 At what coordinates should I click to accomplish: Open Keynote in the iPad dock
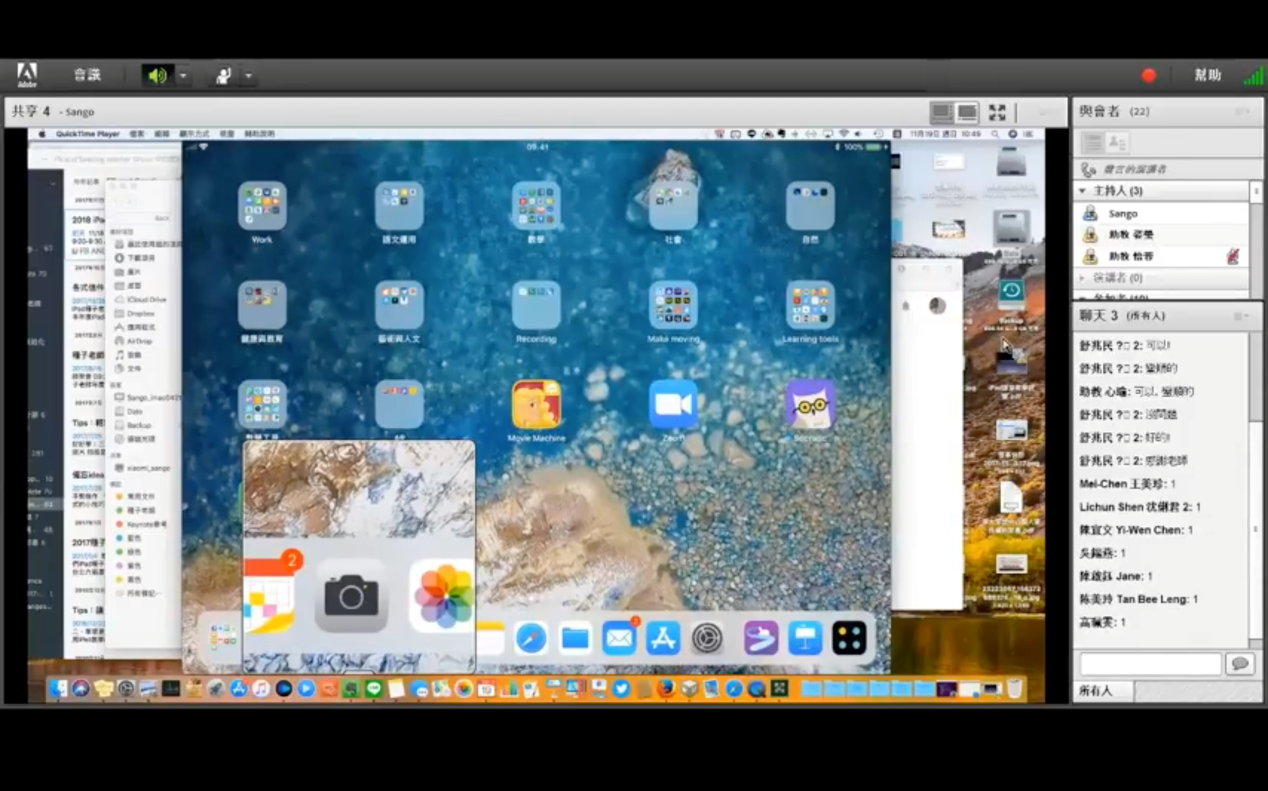tap(805, 638)
